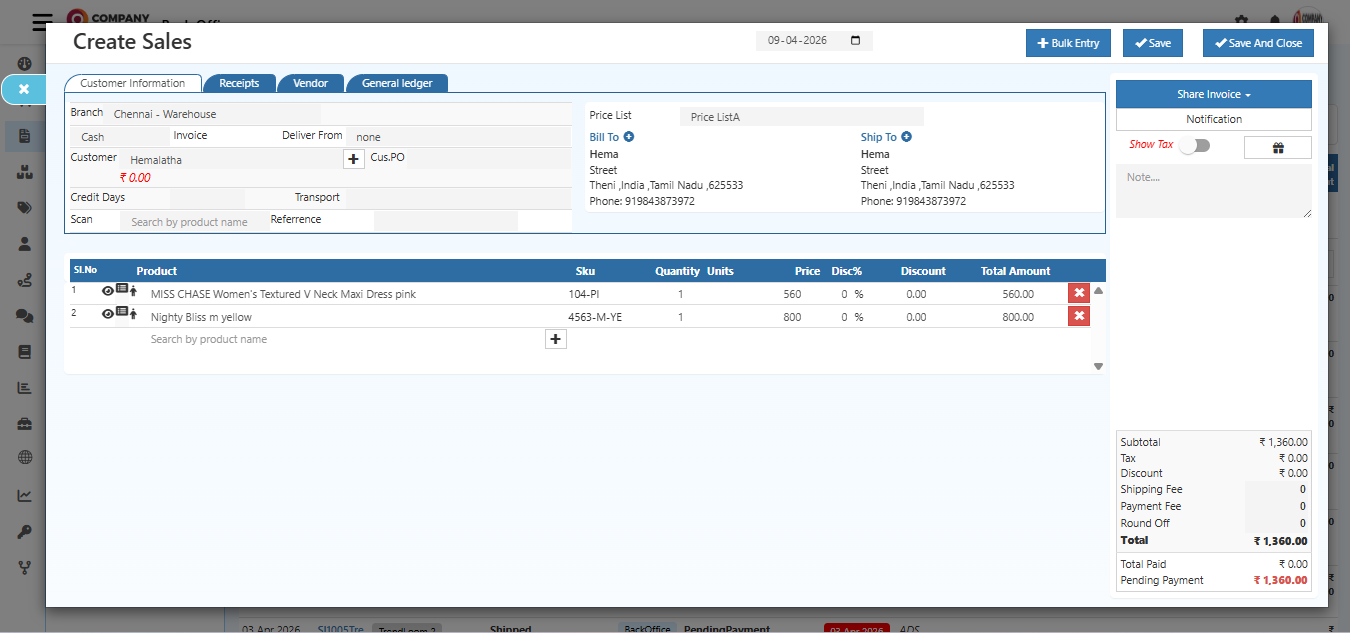Add product row with the plus icon

coord(556,339)
